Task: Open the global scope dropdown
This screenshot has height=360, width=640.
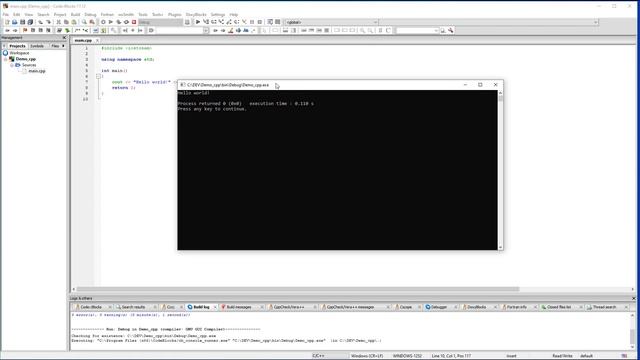Action: pos(331,22)
